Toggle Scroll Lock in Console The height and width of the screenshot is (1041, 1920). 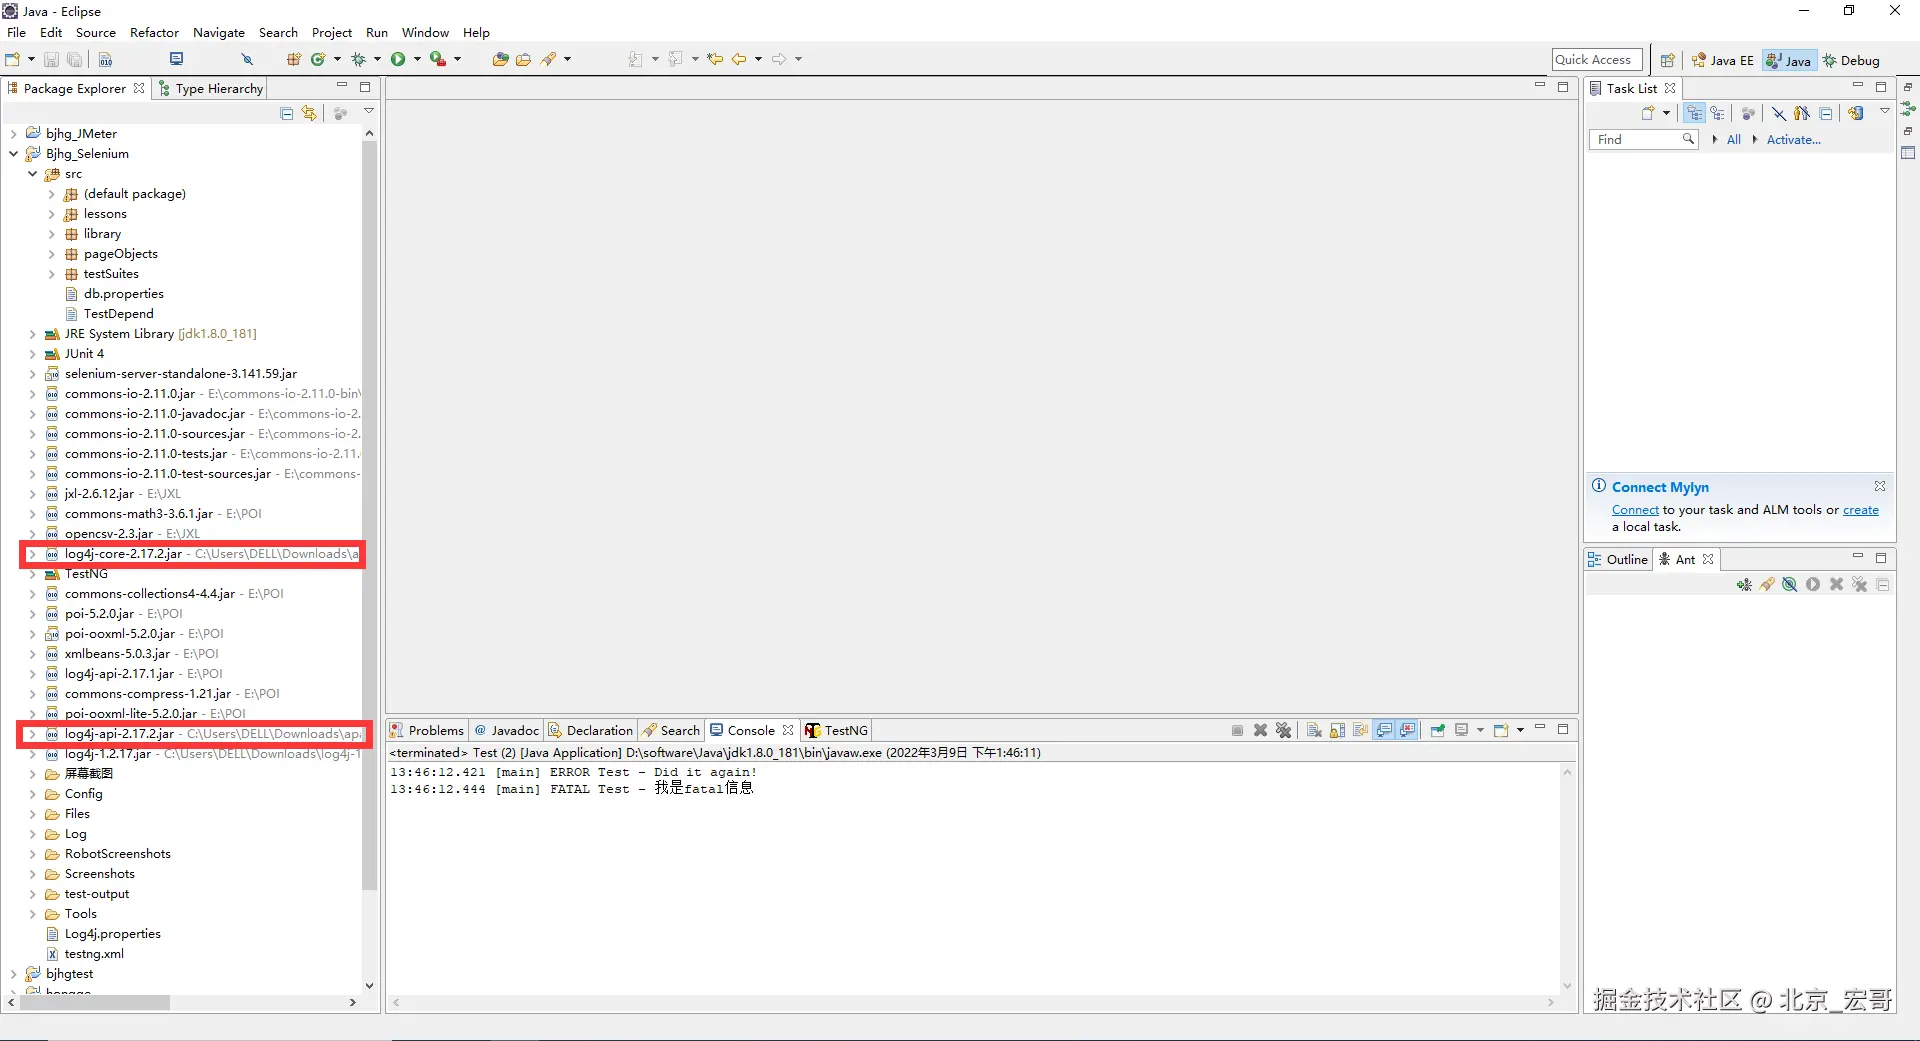click(1337, 730)
